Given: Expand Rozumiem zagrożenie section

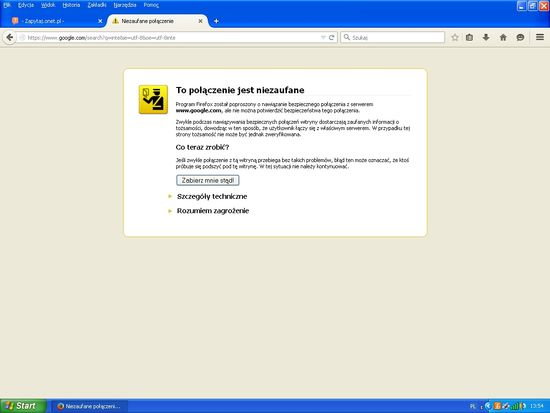Looking at the screenshot, I should point(213,211).
